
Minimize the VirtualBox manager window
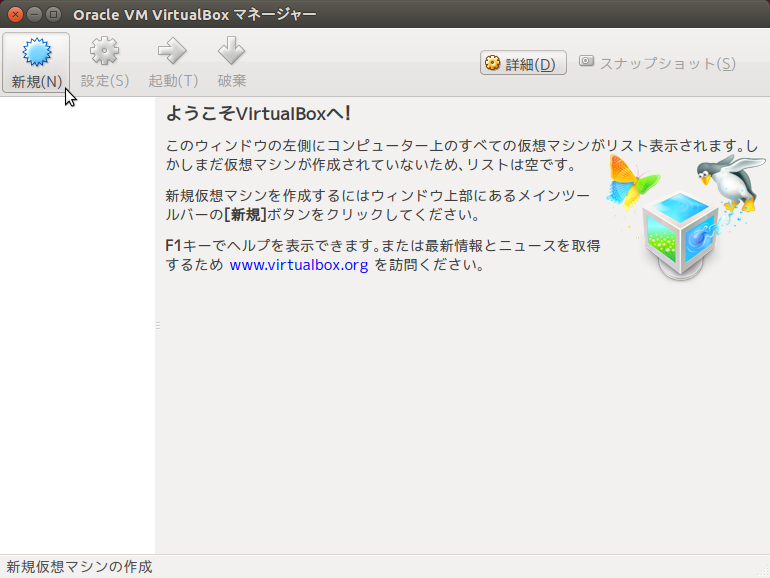pyautogui.click(x=34, y=14)
